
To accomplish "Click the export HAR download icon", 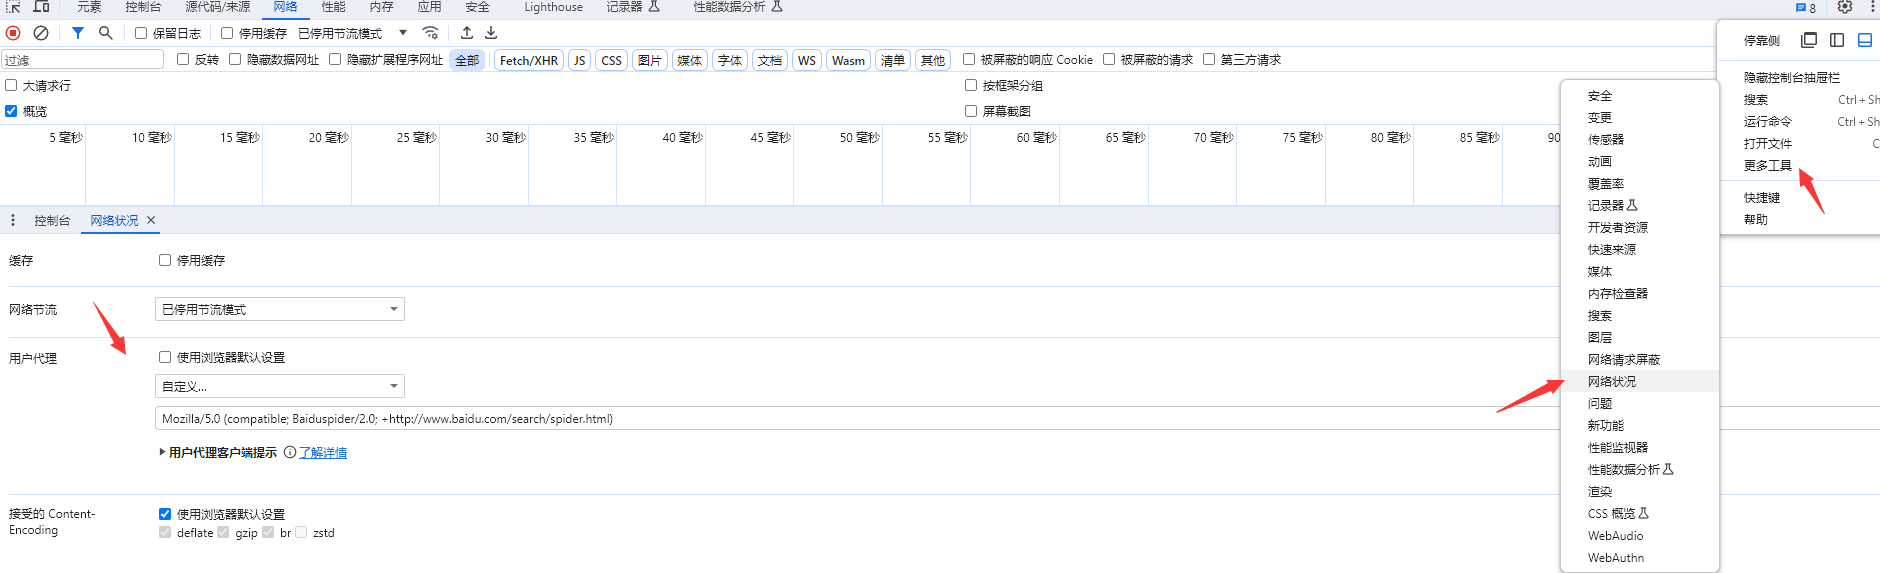I will click(x=491, y=33).
